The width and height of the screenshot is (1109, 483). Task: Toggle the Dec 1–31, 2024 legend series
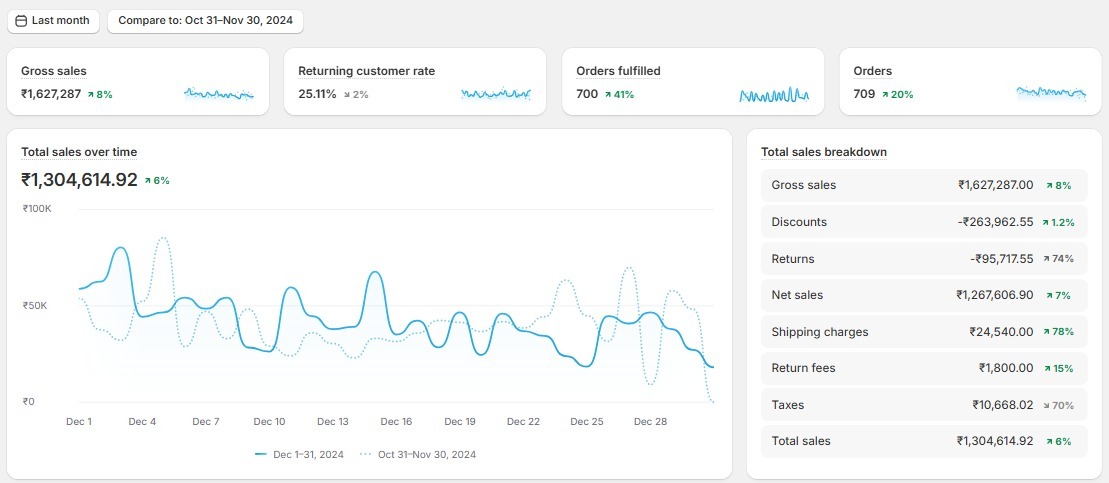coord(299,454)
